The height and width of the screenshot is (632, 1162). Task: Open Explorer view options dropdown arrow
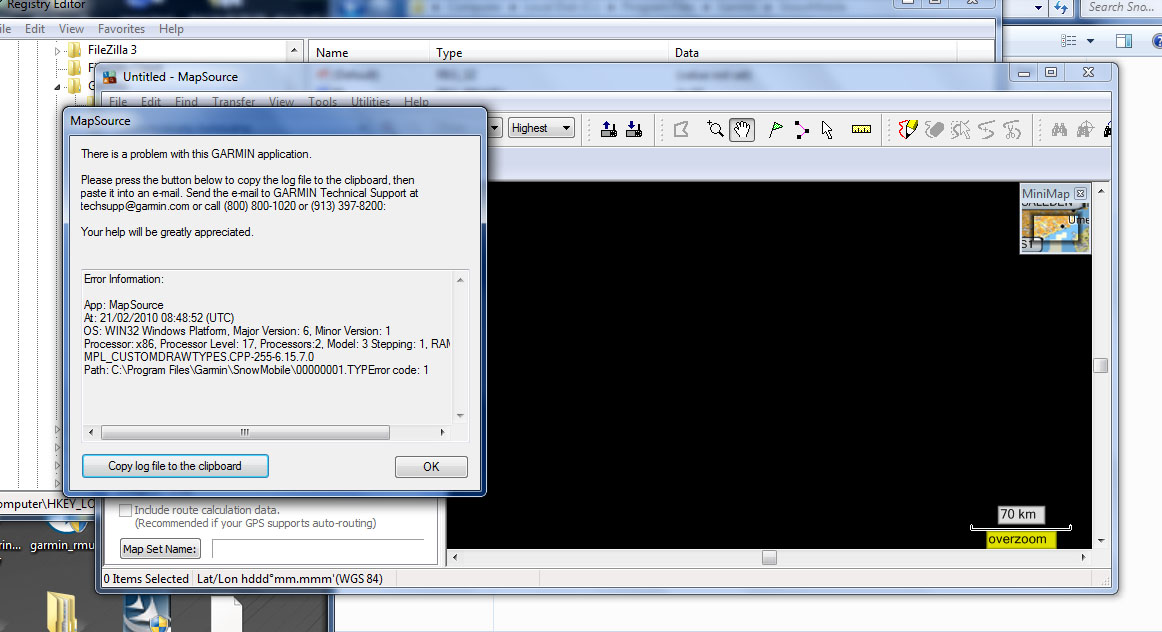tap(1090, 41)
